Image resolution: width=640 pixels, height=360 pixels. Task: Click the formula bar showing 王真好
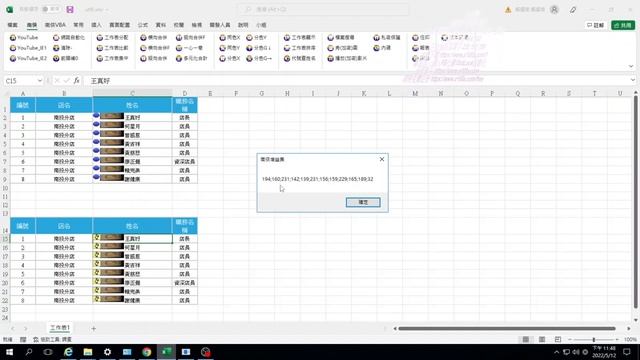coord(359,81)
